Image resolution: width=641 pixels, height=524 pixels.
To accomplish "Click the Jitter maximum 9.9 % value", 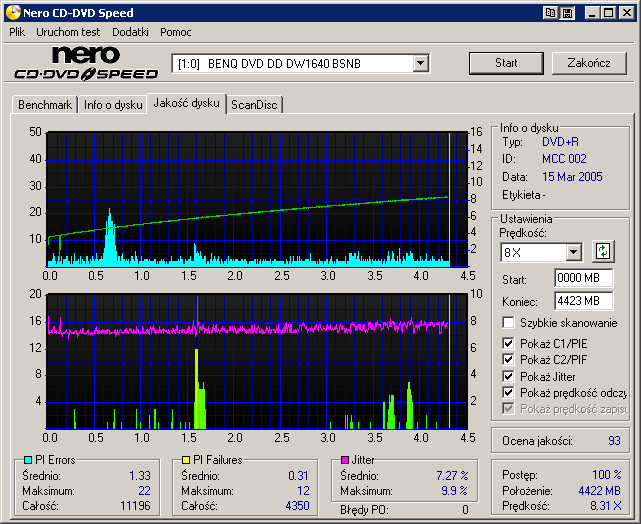I will click(454, 490).
